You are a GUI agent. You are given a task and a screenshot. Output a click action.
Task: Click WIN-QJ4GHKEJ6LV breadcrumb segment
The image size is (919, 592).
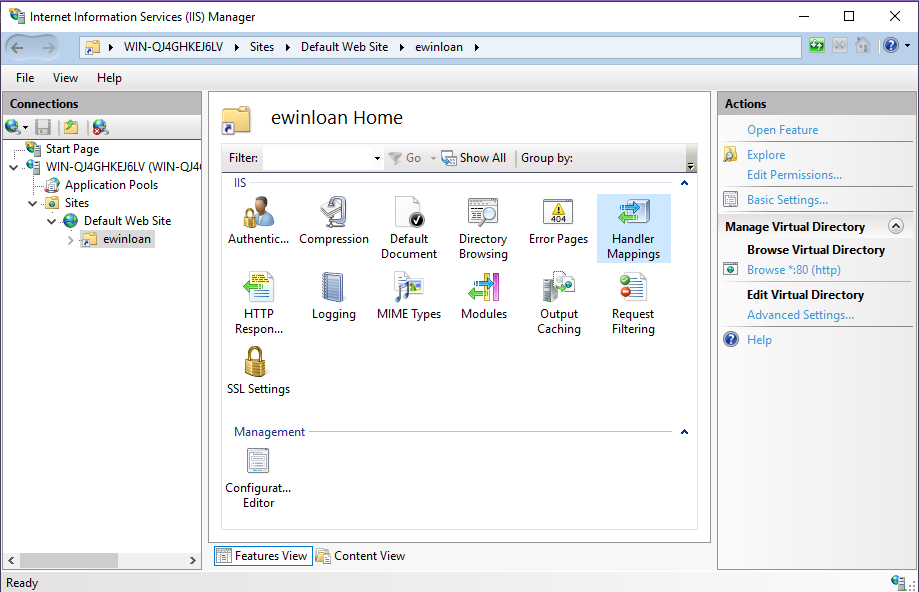click(x=173, y=47)
